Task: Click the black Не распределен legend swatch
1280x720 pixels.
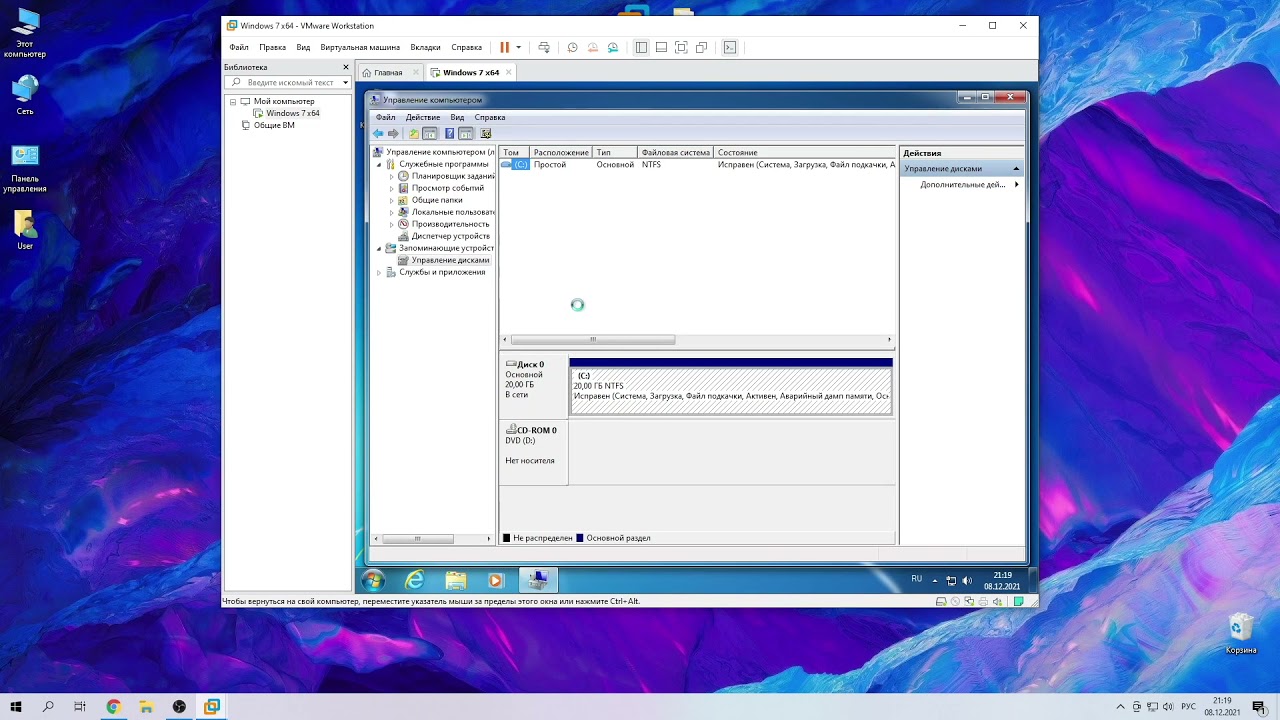Action: point(506,538)
